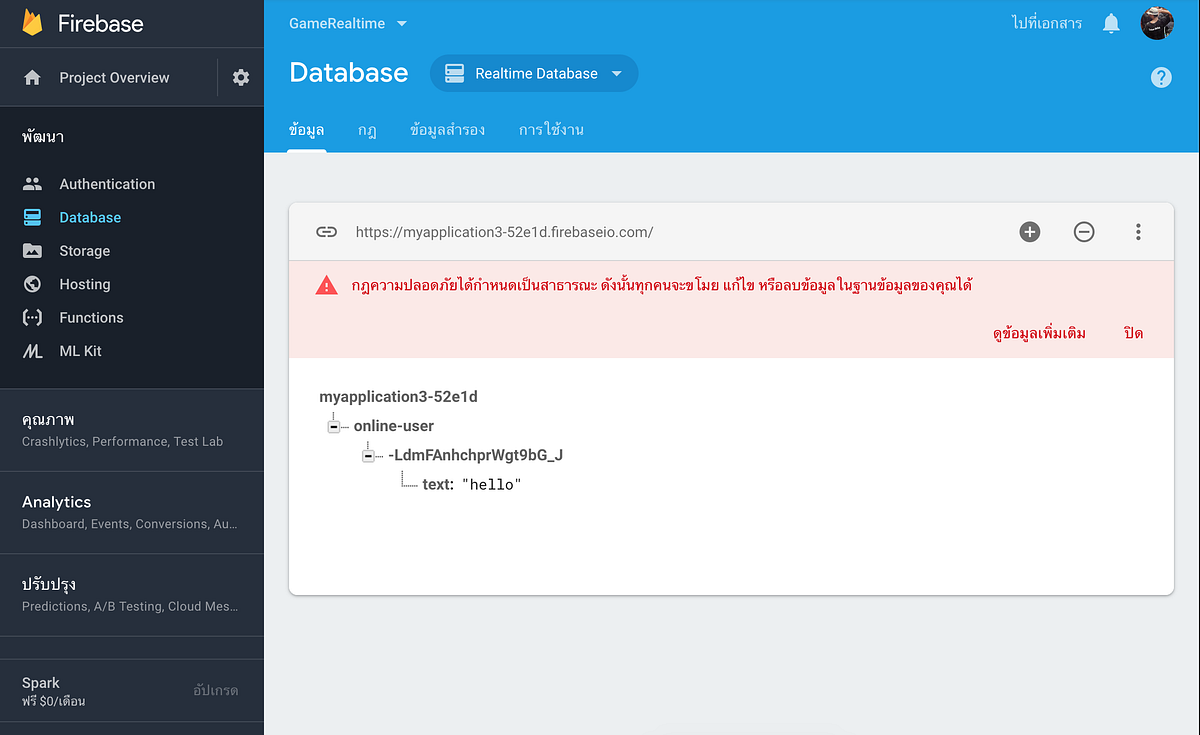Switch to the กฎ tab
Screen dimensions: 1200x735
point(367,129)
